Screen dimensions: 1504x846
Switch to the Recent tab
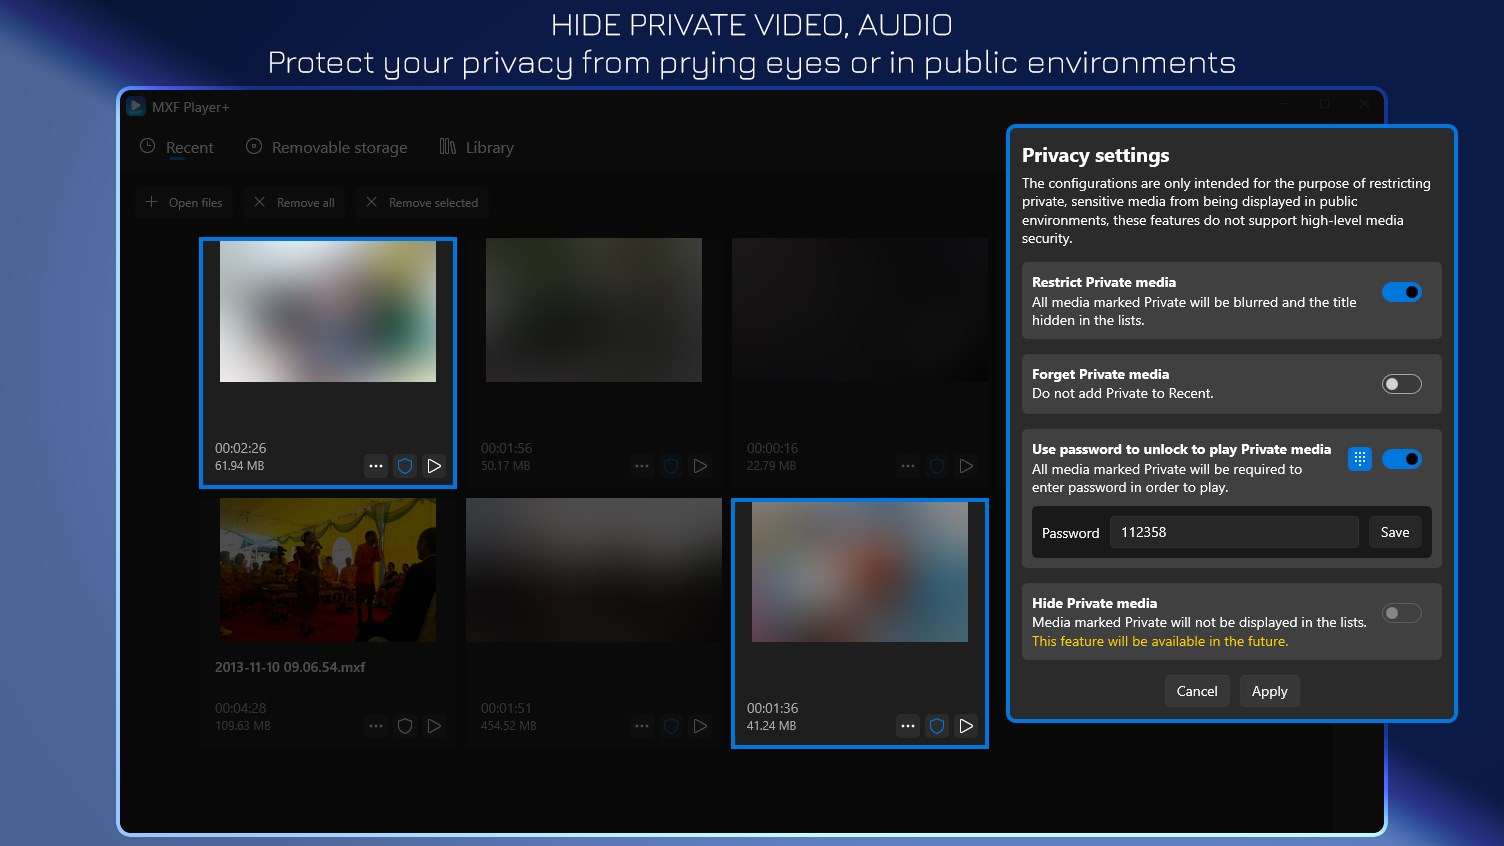(x=187, y=147)
